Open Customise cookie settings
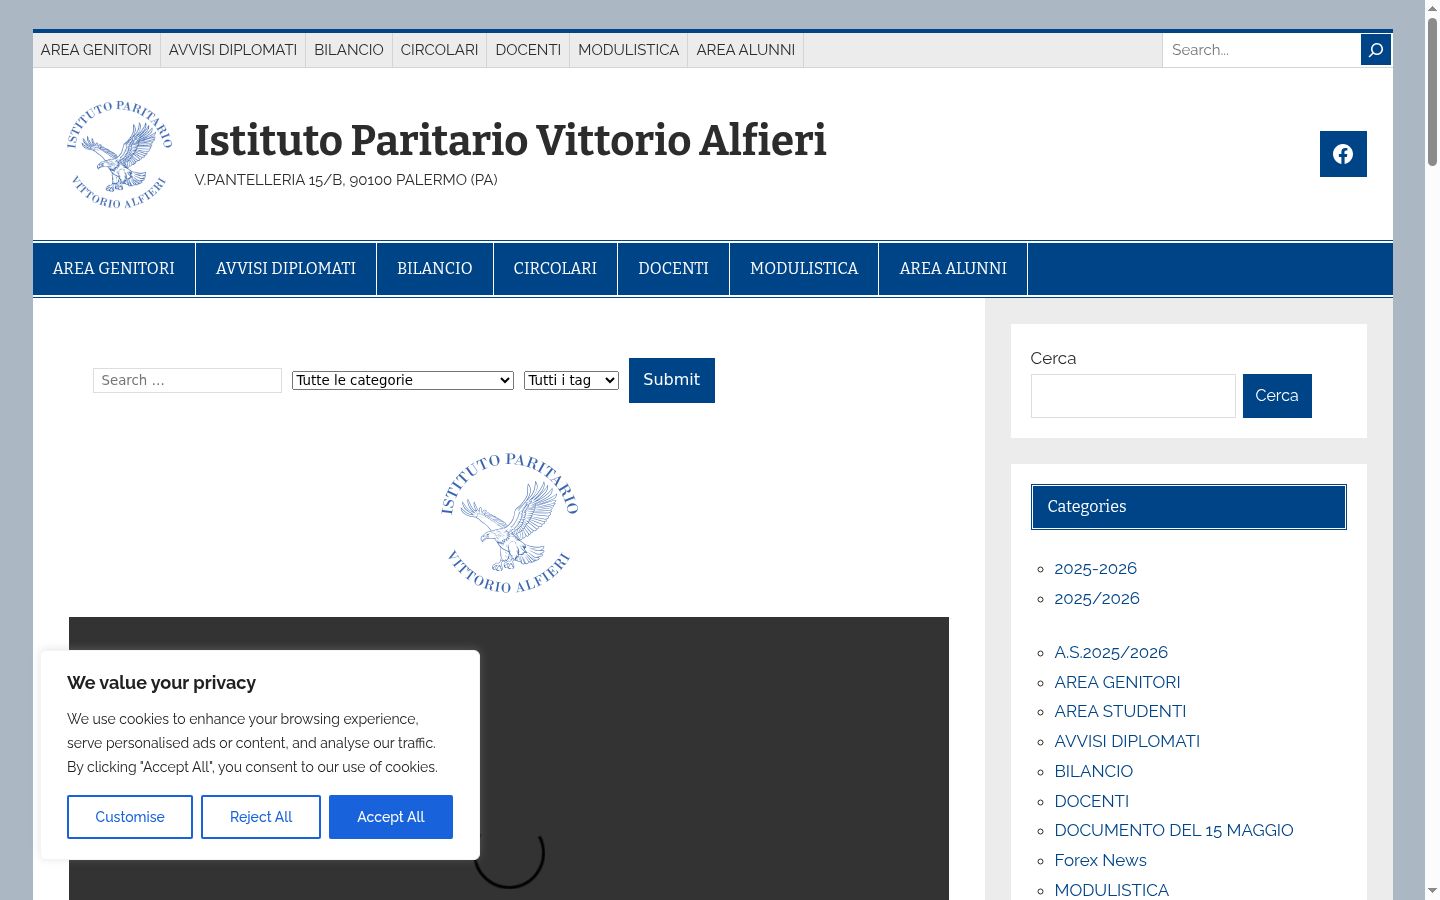1440x900 pixels. (x=130, y=817)
